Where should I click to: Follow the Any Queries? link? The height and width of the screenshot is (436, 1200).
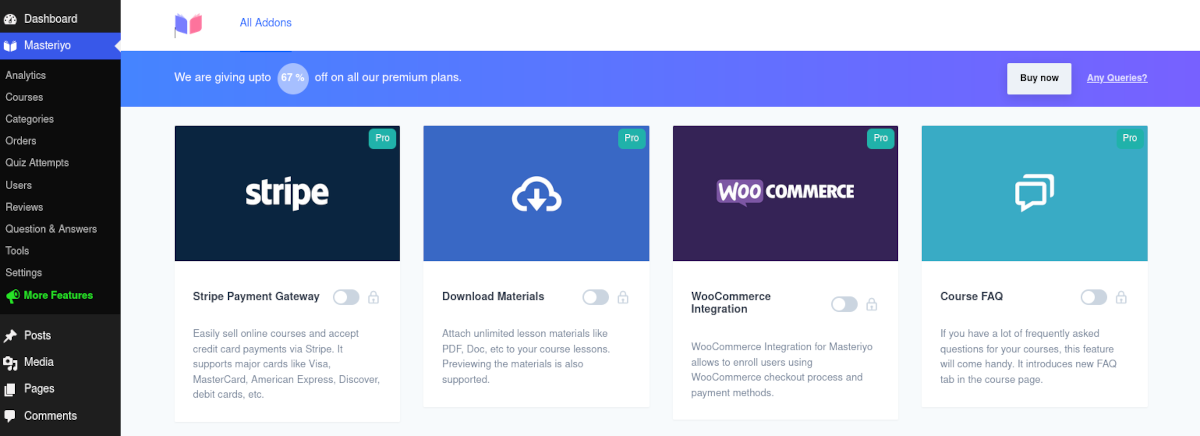1117,78
